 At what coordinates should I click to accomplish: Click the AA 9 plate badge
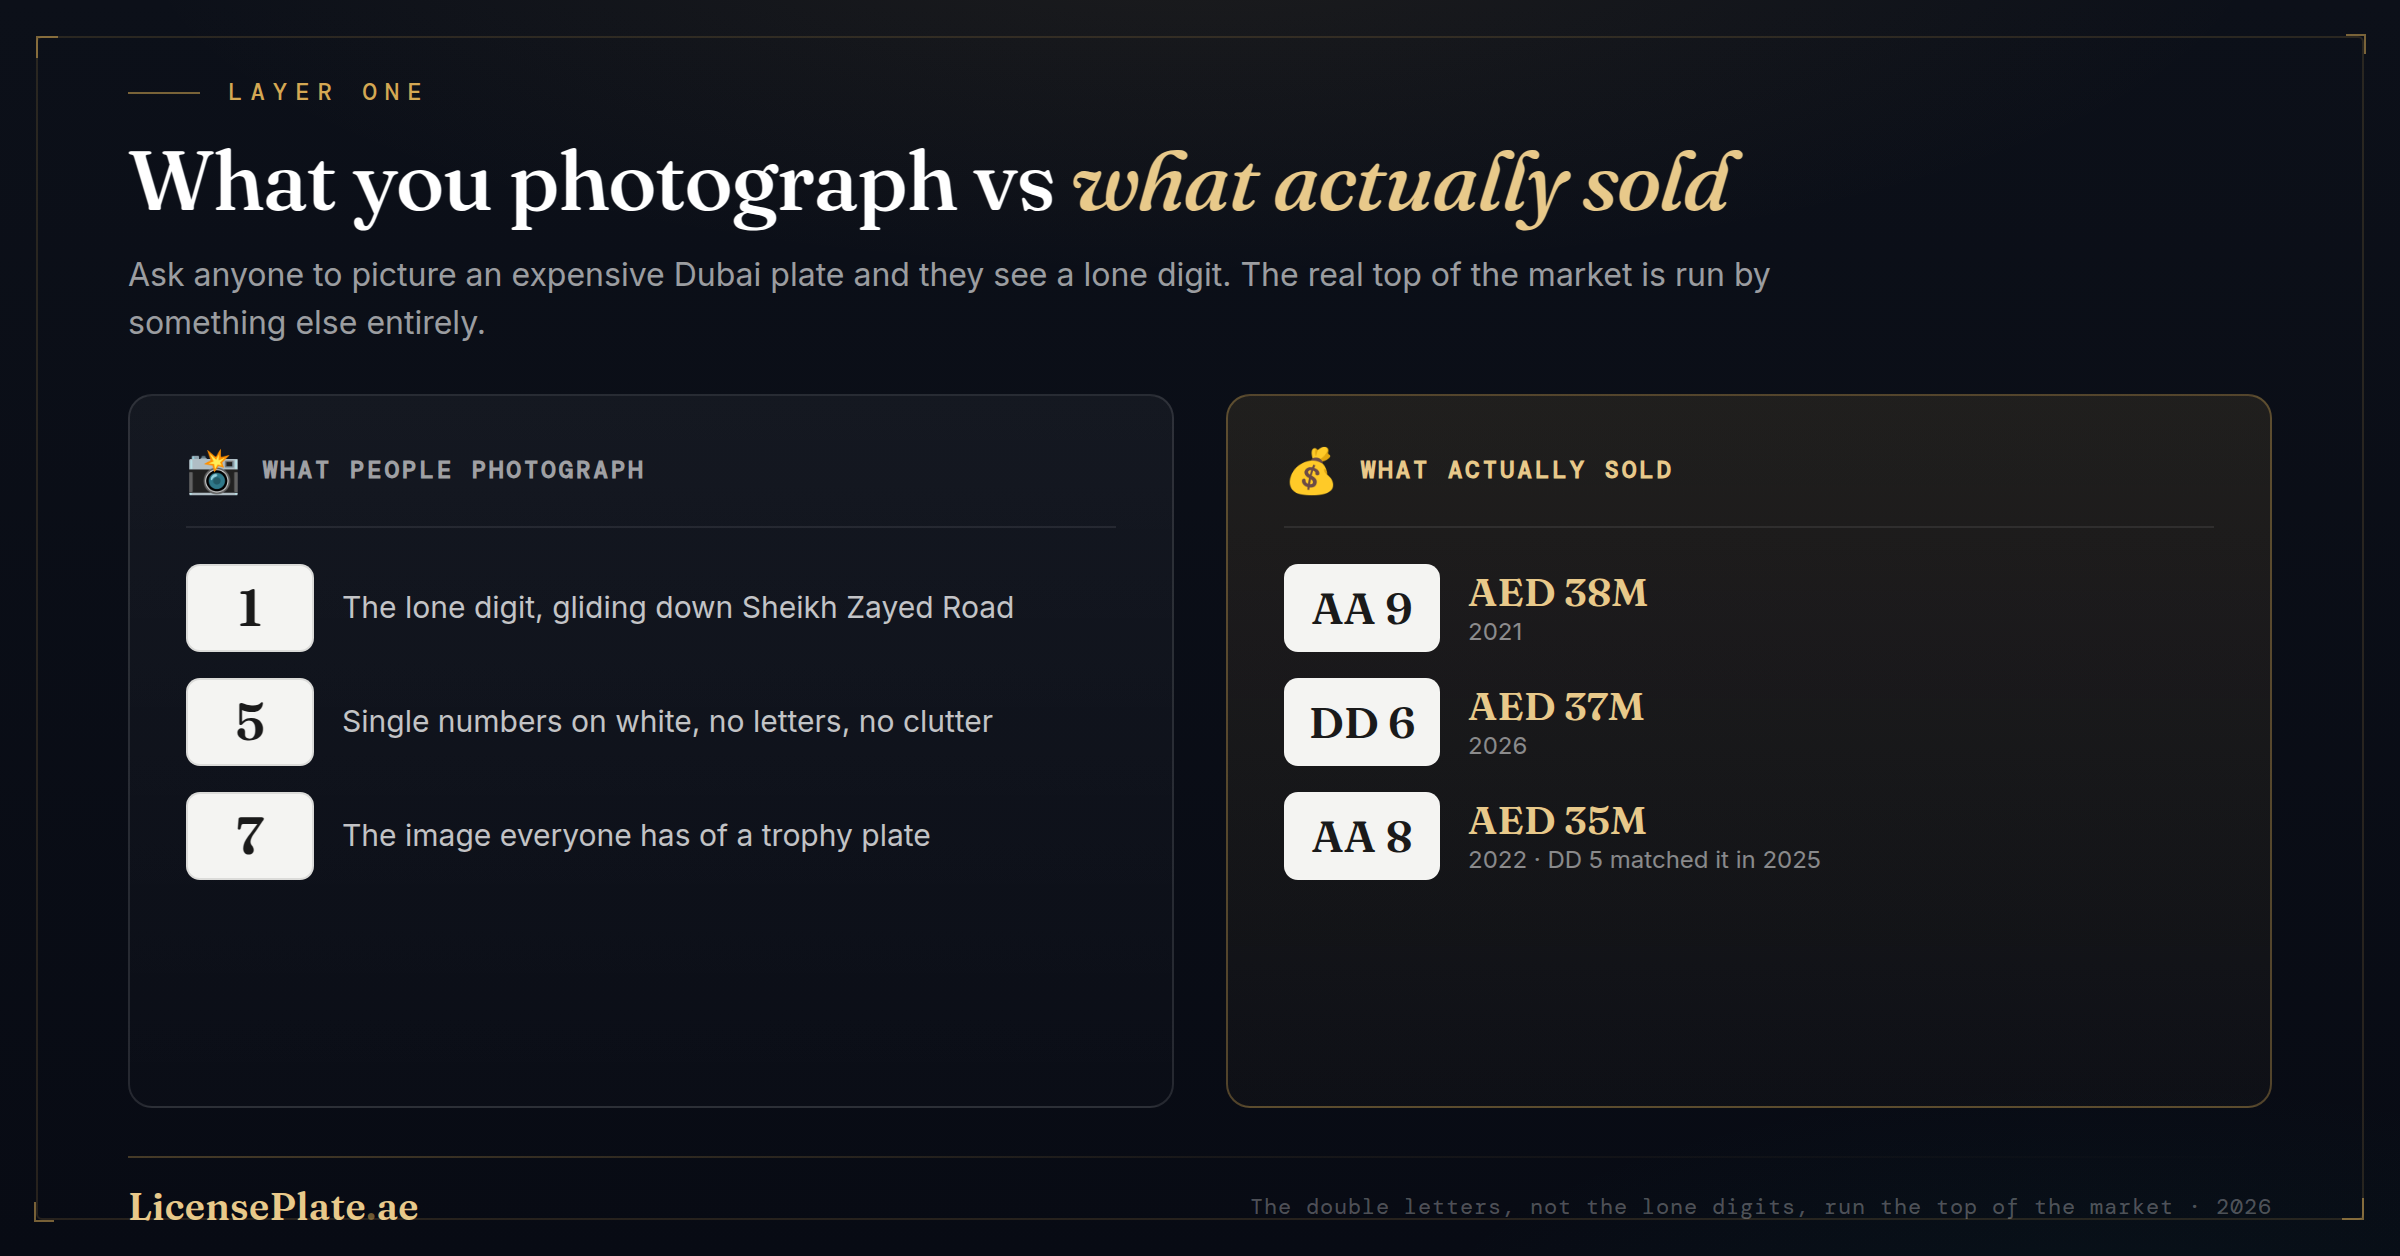[1362, 608]
